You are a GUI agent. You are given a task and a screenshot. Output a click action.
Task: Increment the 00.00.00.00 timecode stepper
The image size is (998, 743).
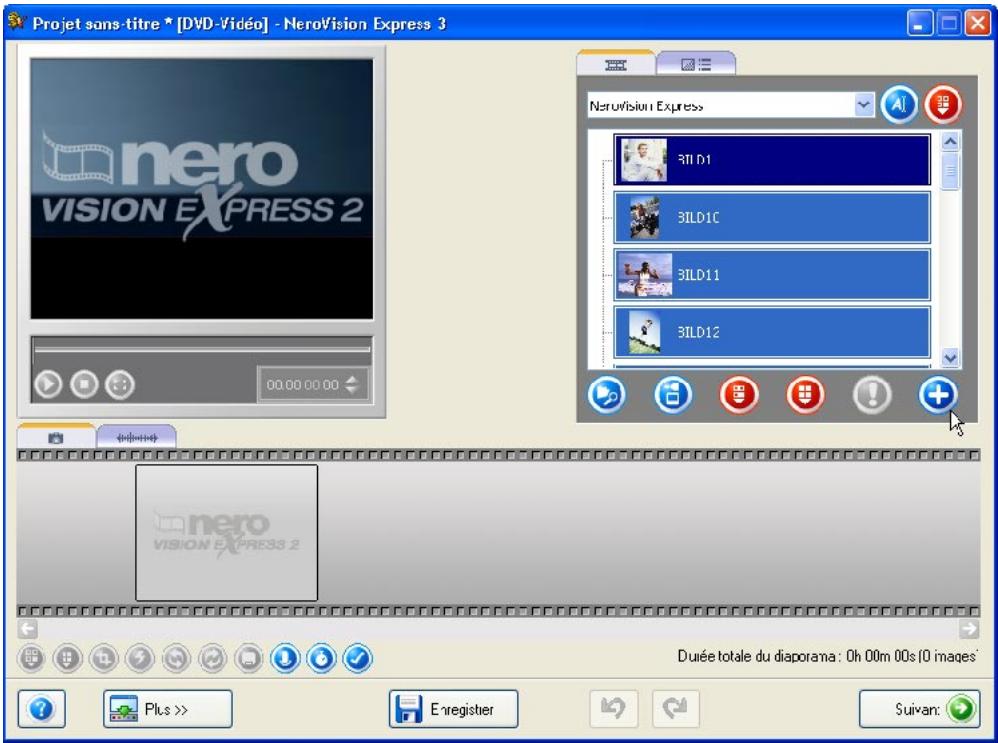tap(352, 379)
